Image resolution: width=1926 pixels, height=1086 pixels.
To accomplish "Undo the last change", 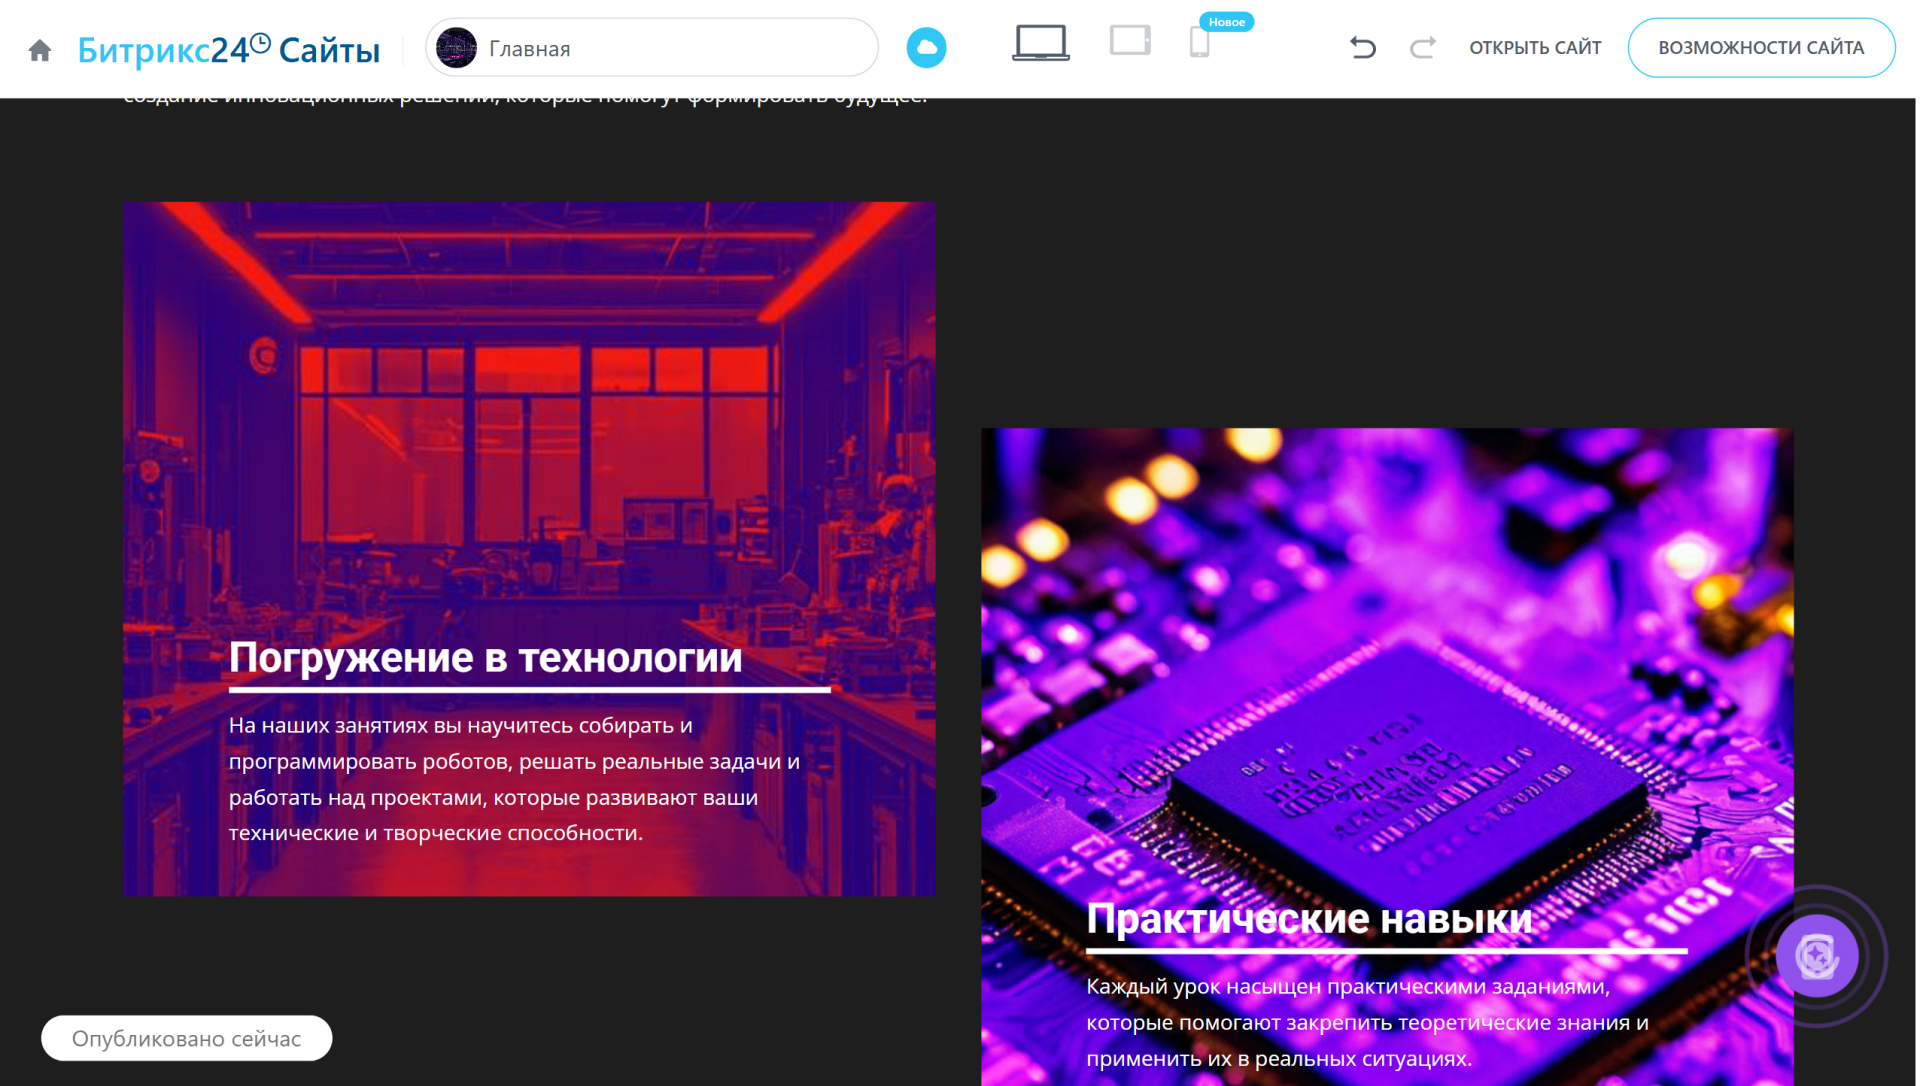I will point(1362,47).
